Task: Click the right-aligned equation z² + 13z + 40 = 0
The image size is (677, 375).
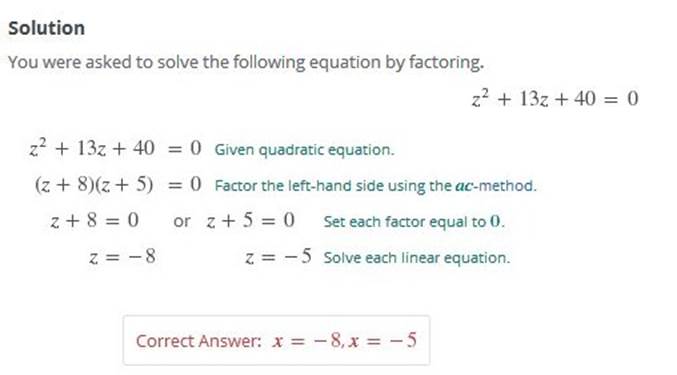Action: tap(555, 98)
